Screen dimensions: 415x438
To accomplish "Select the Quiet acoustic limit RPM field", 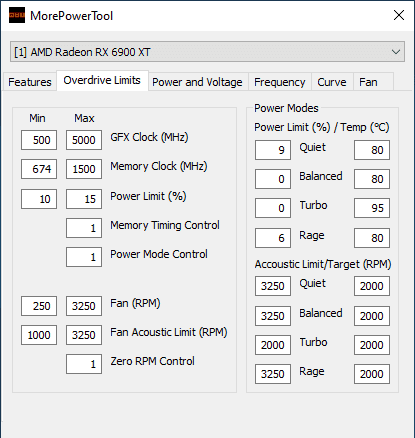I will 273,286.
